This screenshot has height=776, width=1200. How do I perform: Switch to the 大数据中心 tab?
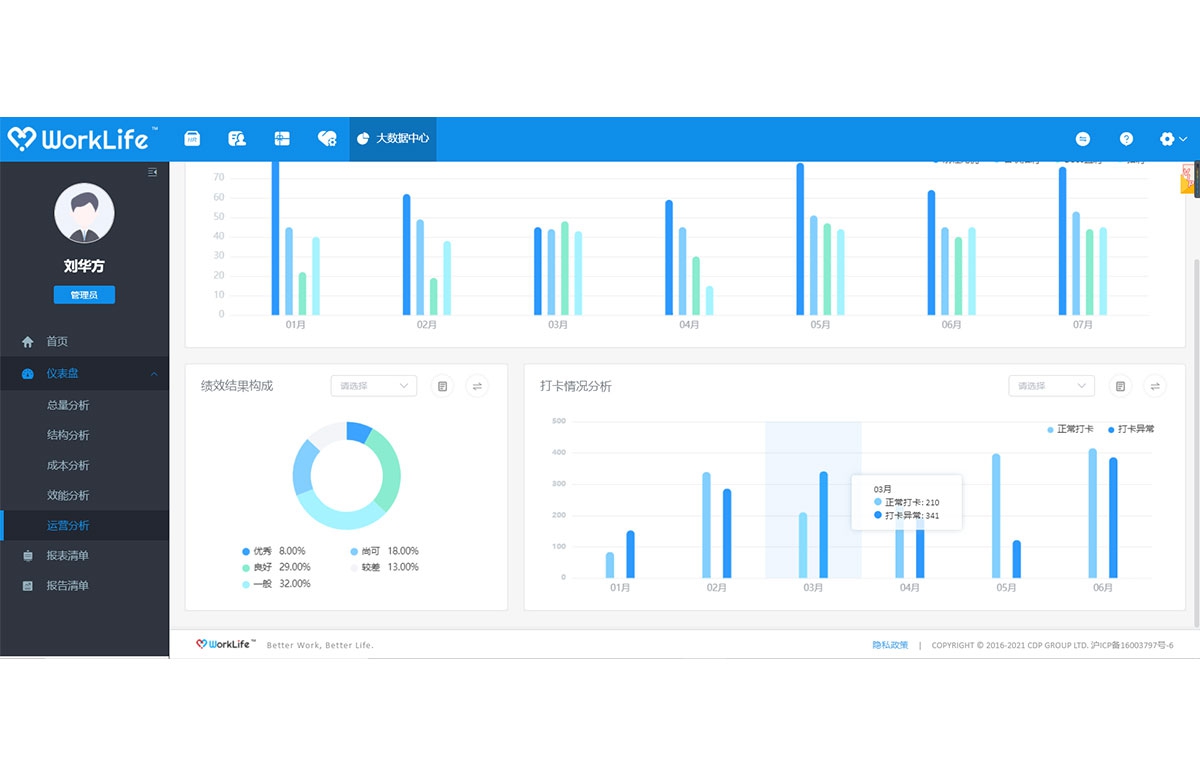[393, 139]
